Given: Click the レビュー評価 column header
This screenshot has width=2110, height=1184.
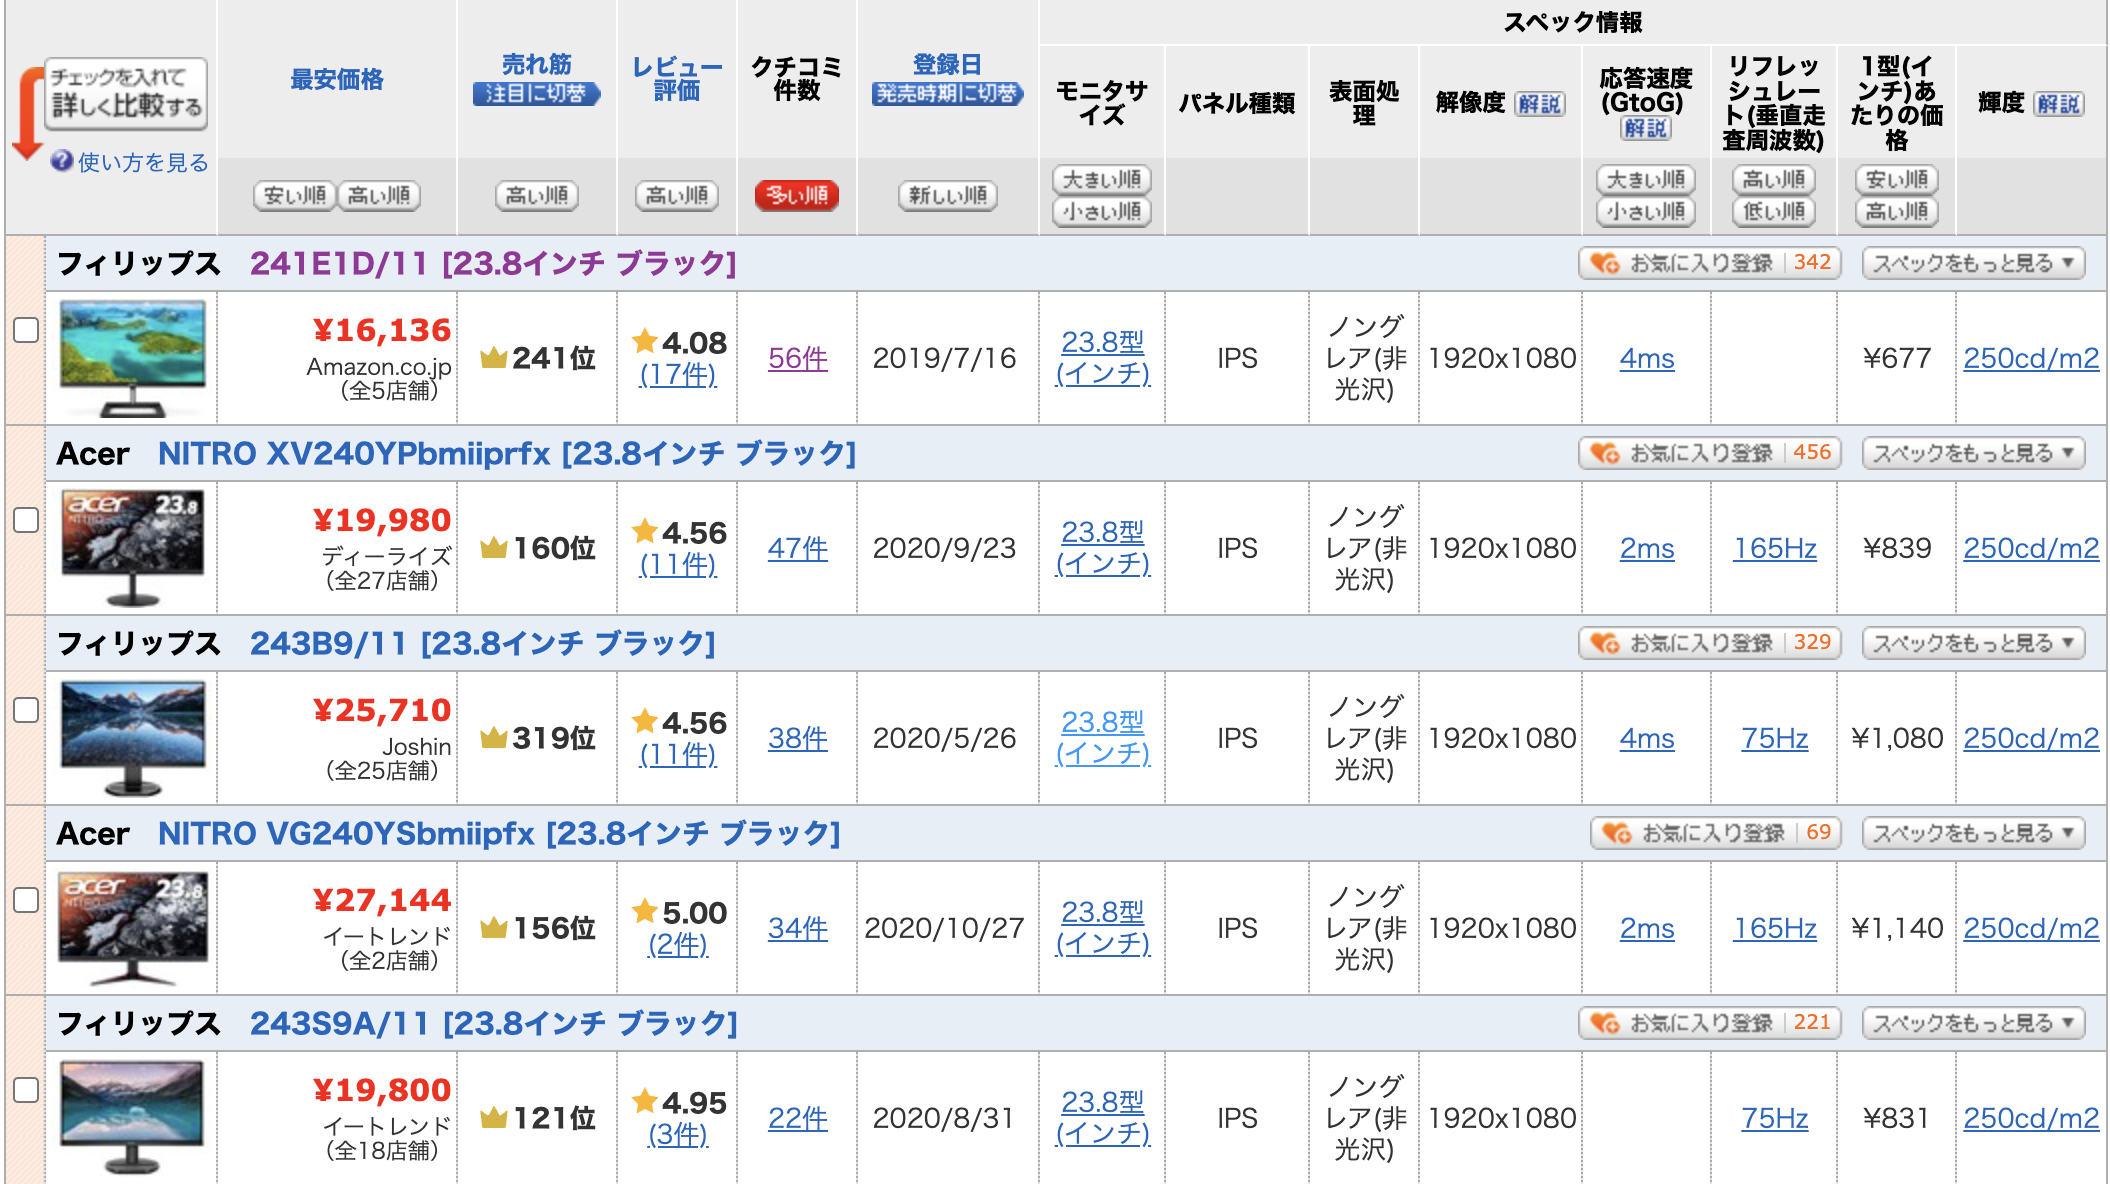Looking at the screenshot, I should (677, 79).
